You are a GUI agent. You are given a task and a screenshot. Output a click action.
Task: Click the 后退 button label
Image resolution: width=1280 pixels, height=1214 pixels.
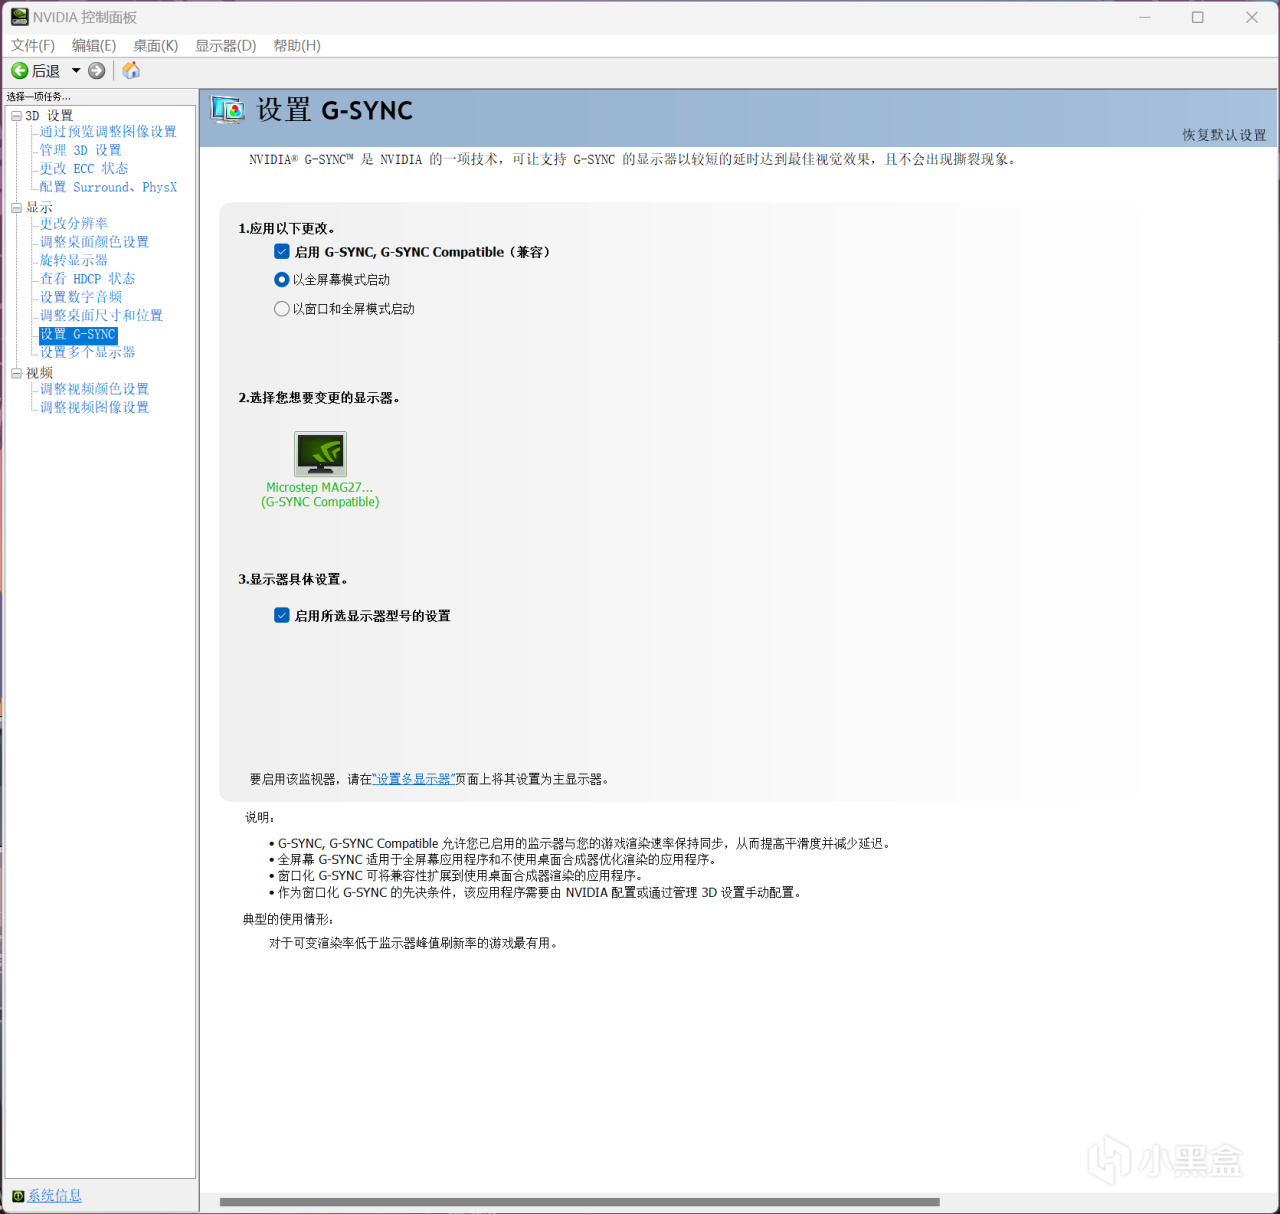(46, 71)
